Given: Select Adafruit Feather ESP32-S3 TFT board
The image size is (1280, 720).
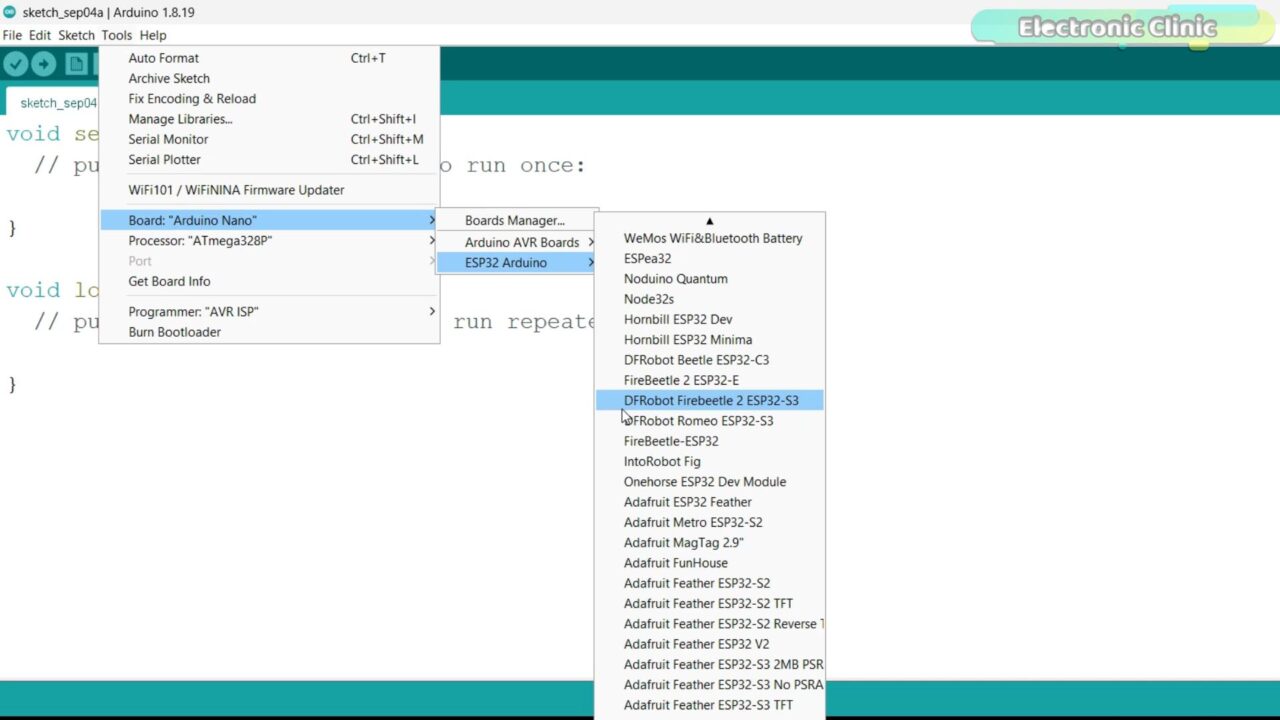Looking at the screenshot, I should (710, 705).
